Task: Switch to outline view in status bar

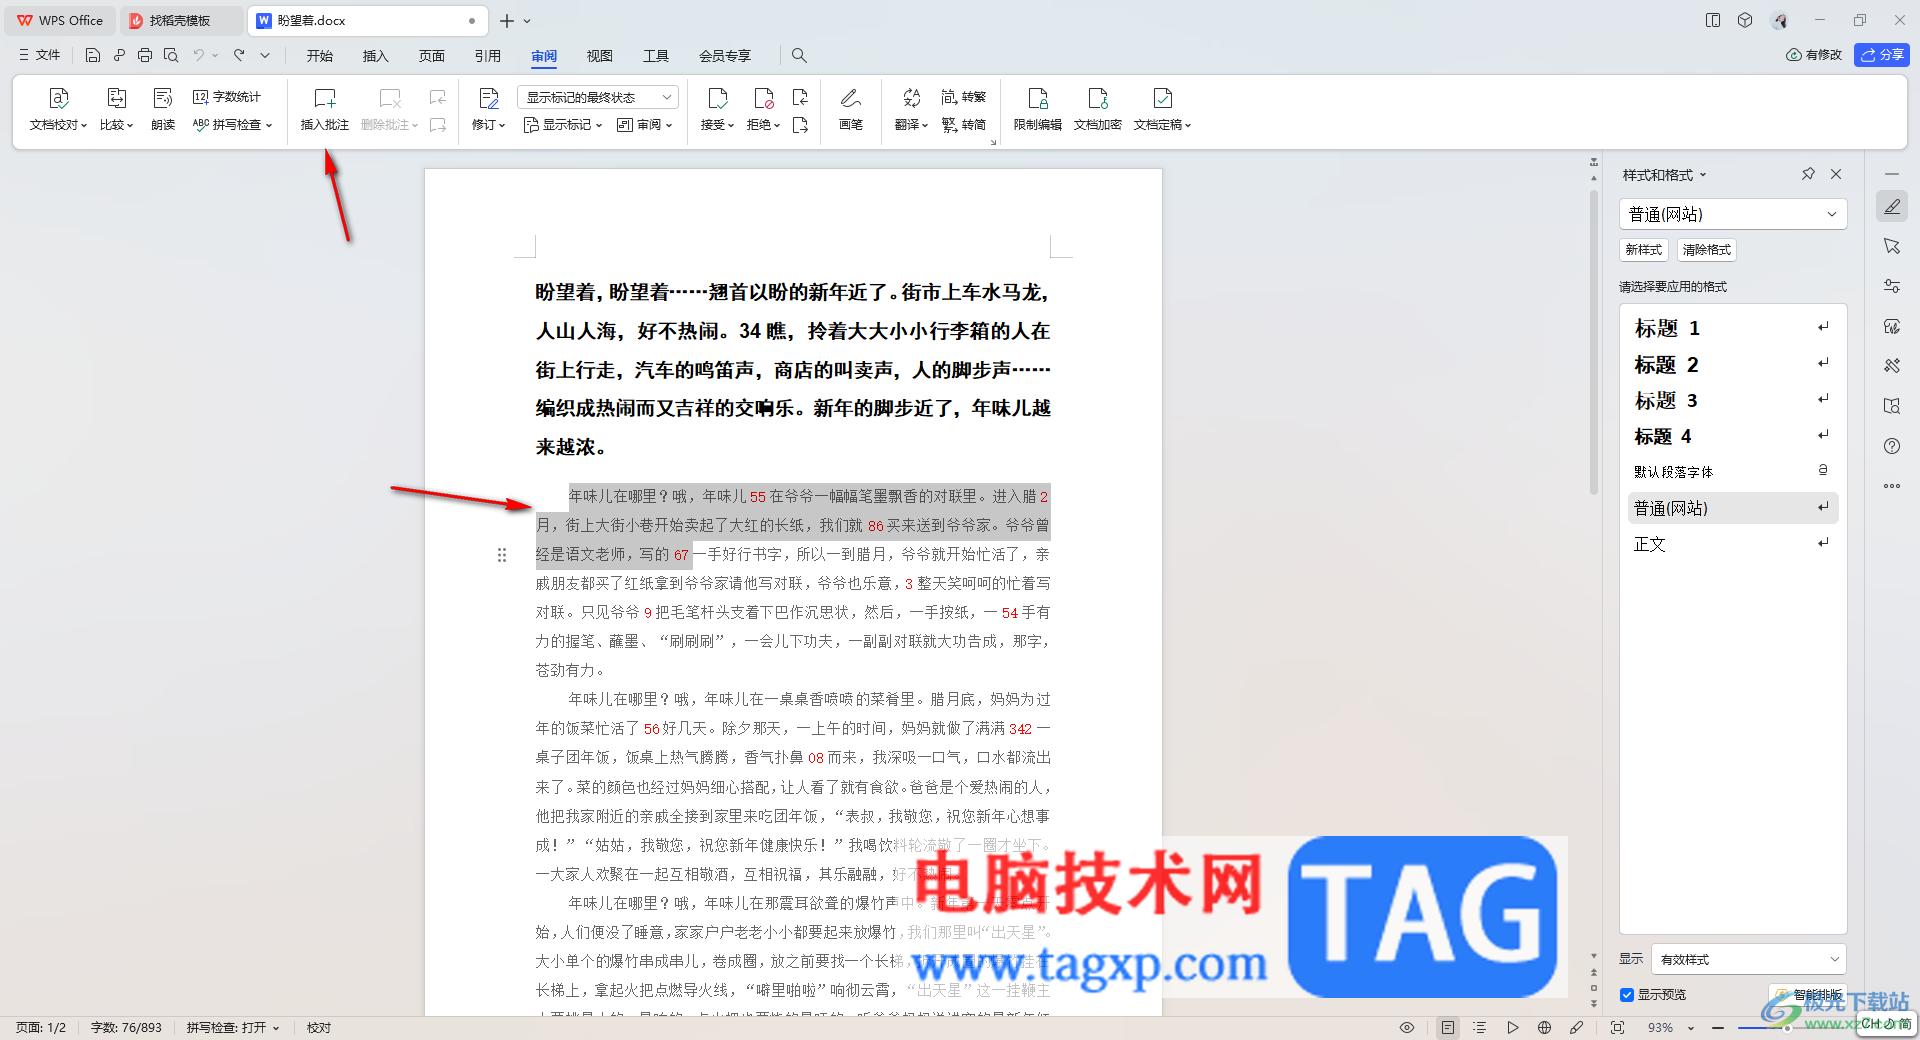Action: click(1480, 1027)
